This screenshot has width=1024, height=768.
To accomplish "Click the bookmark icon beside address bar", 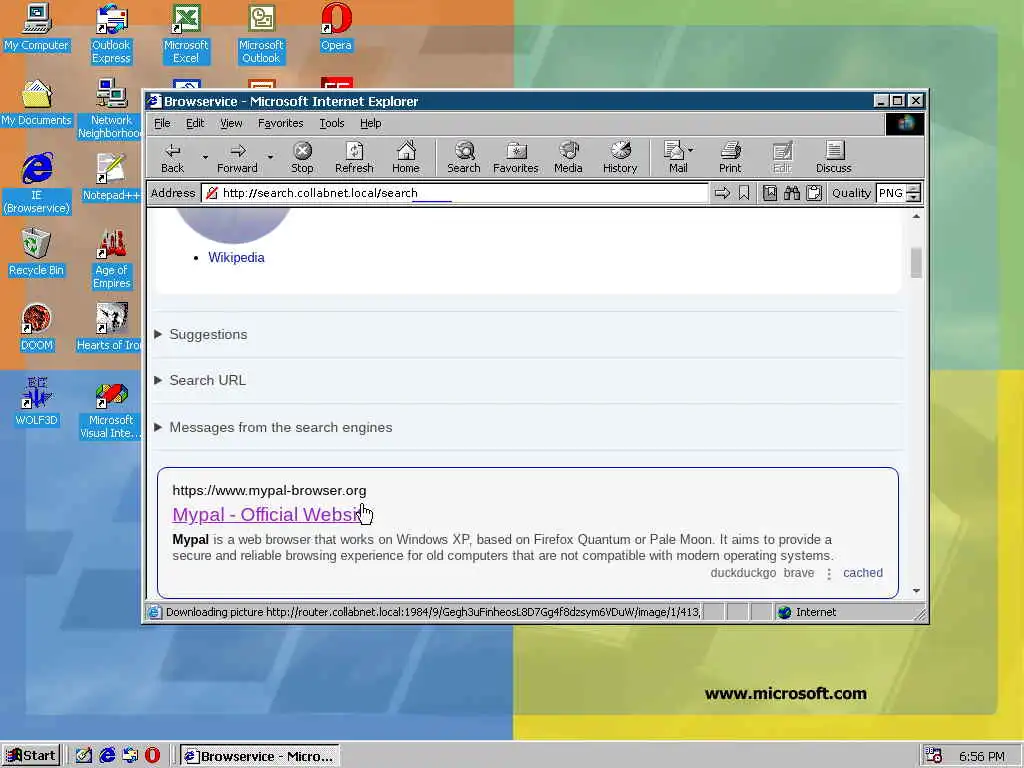I will (744, 193).
